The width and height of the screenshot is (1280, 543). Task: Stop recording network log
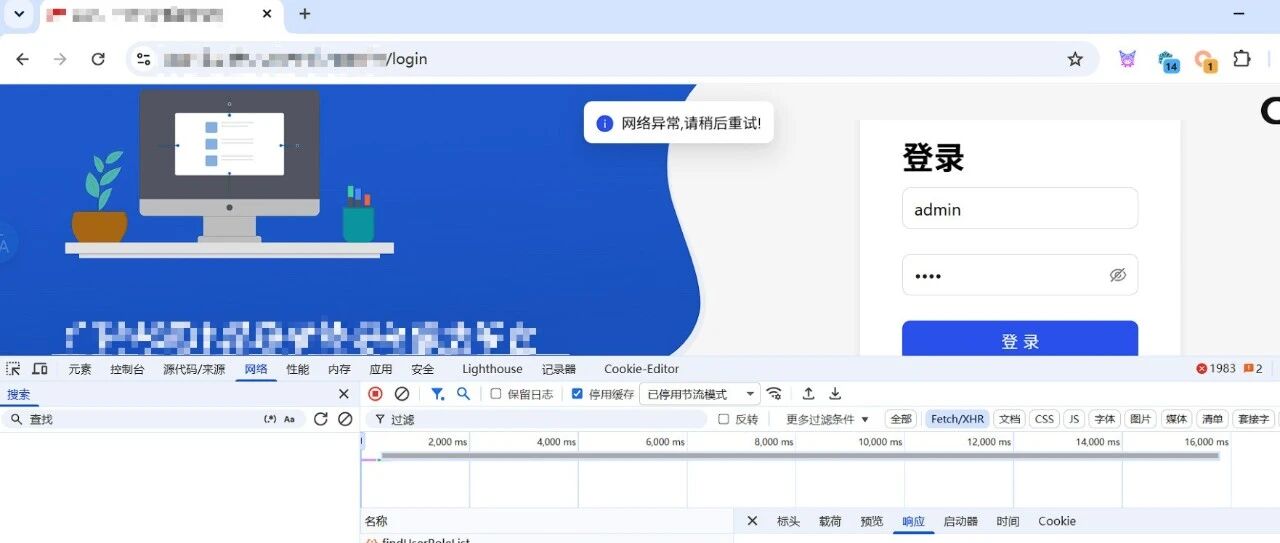click(376, 394)
